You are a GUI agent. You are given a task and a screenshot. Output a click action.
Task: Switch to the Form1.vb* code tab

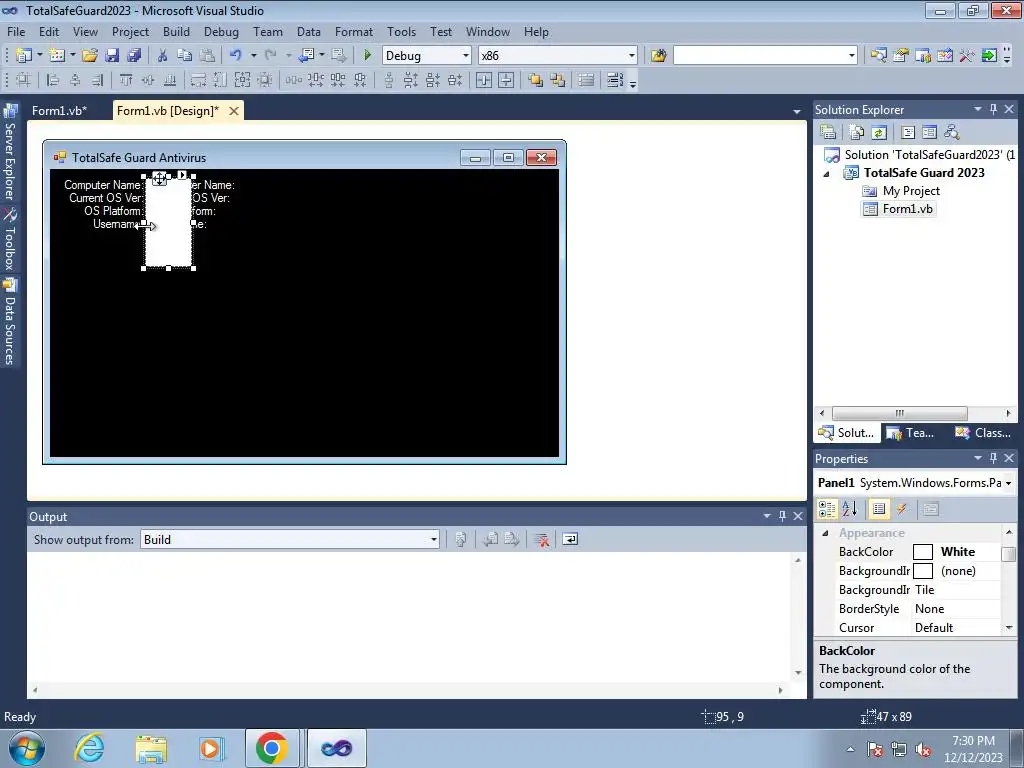click(59, 110)
